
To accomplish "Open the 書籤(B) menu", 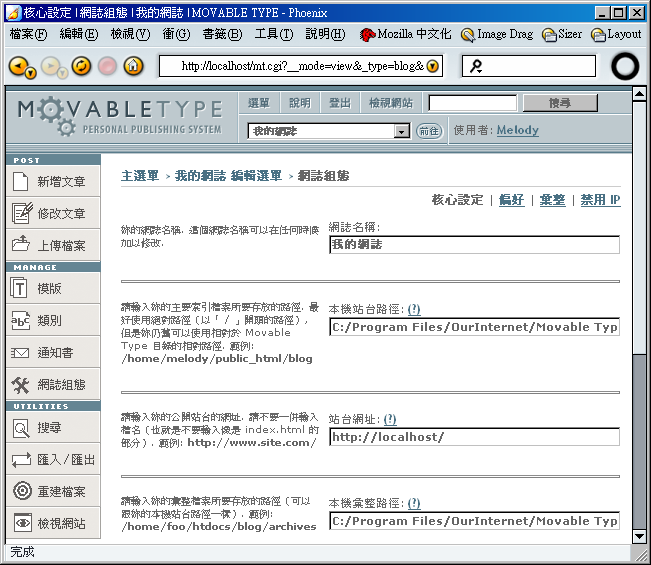I will (222, 34).
